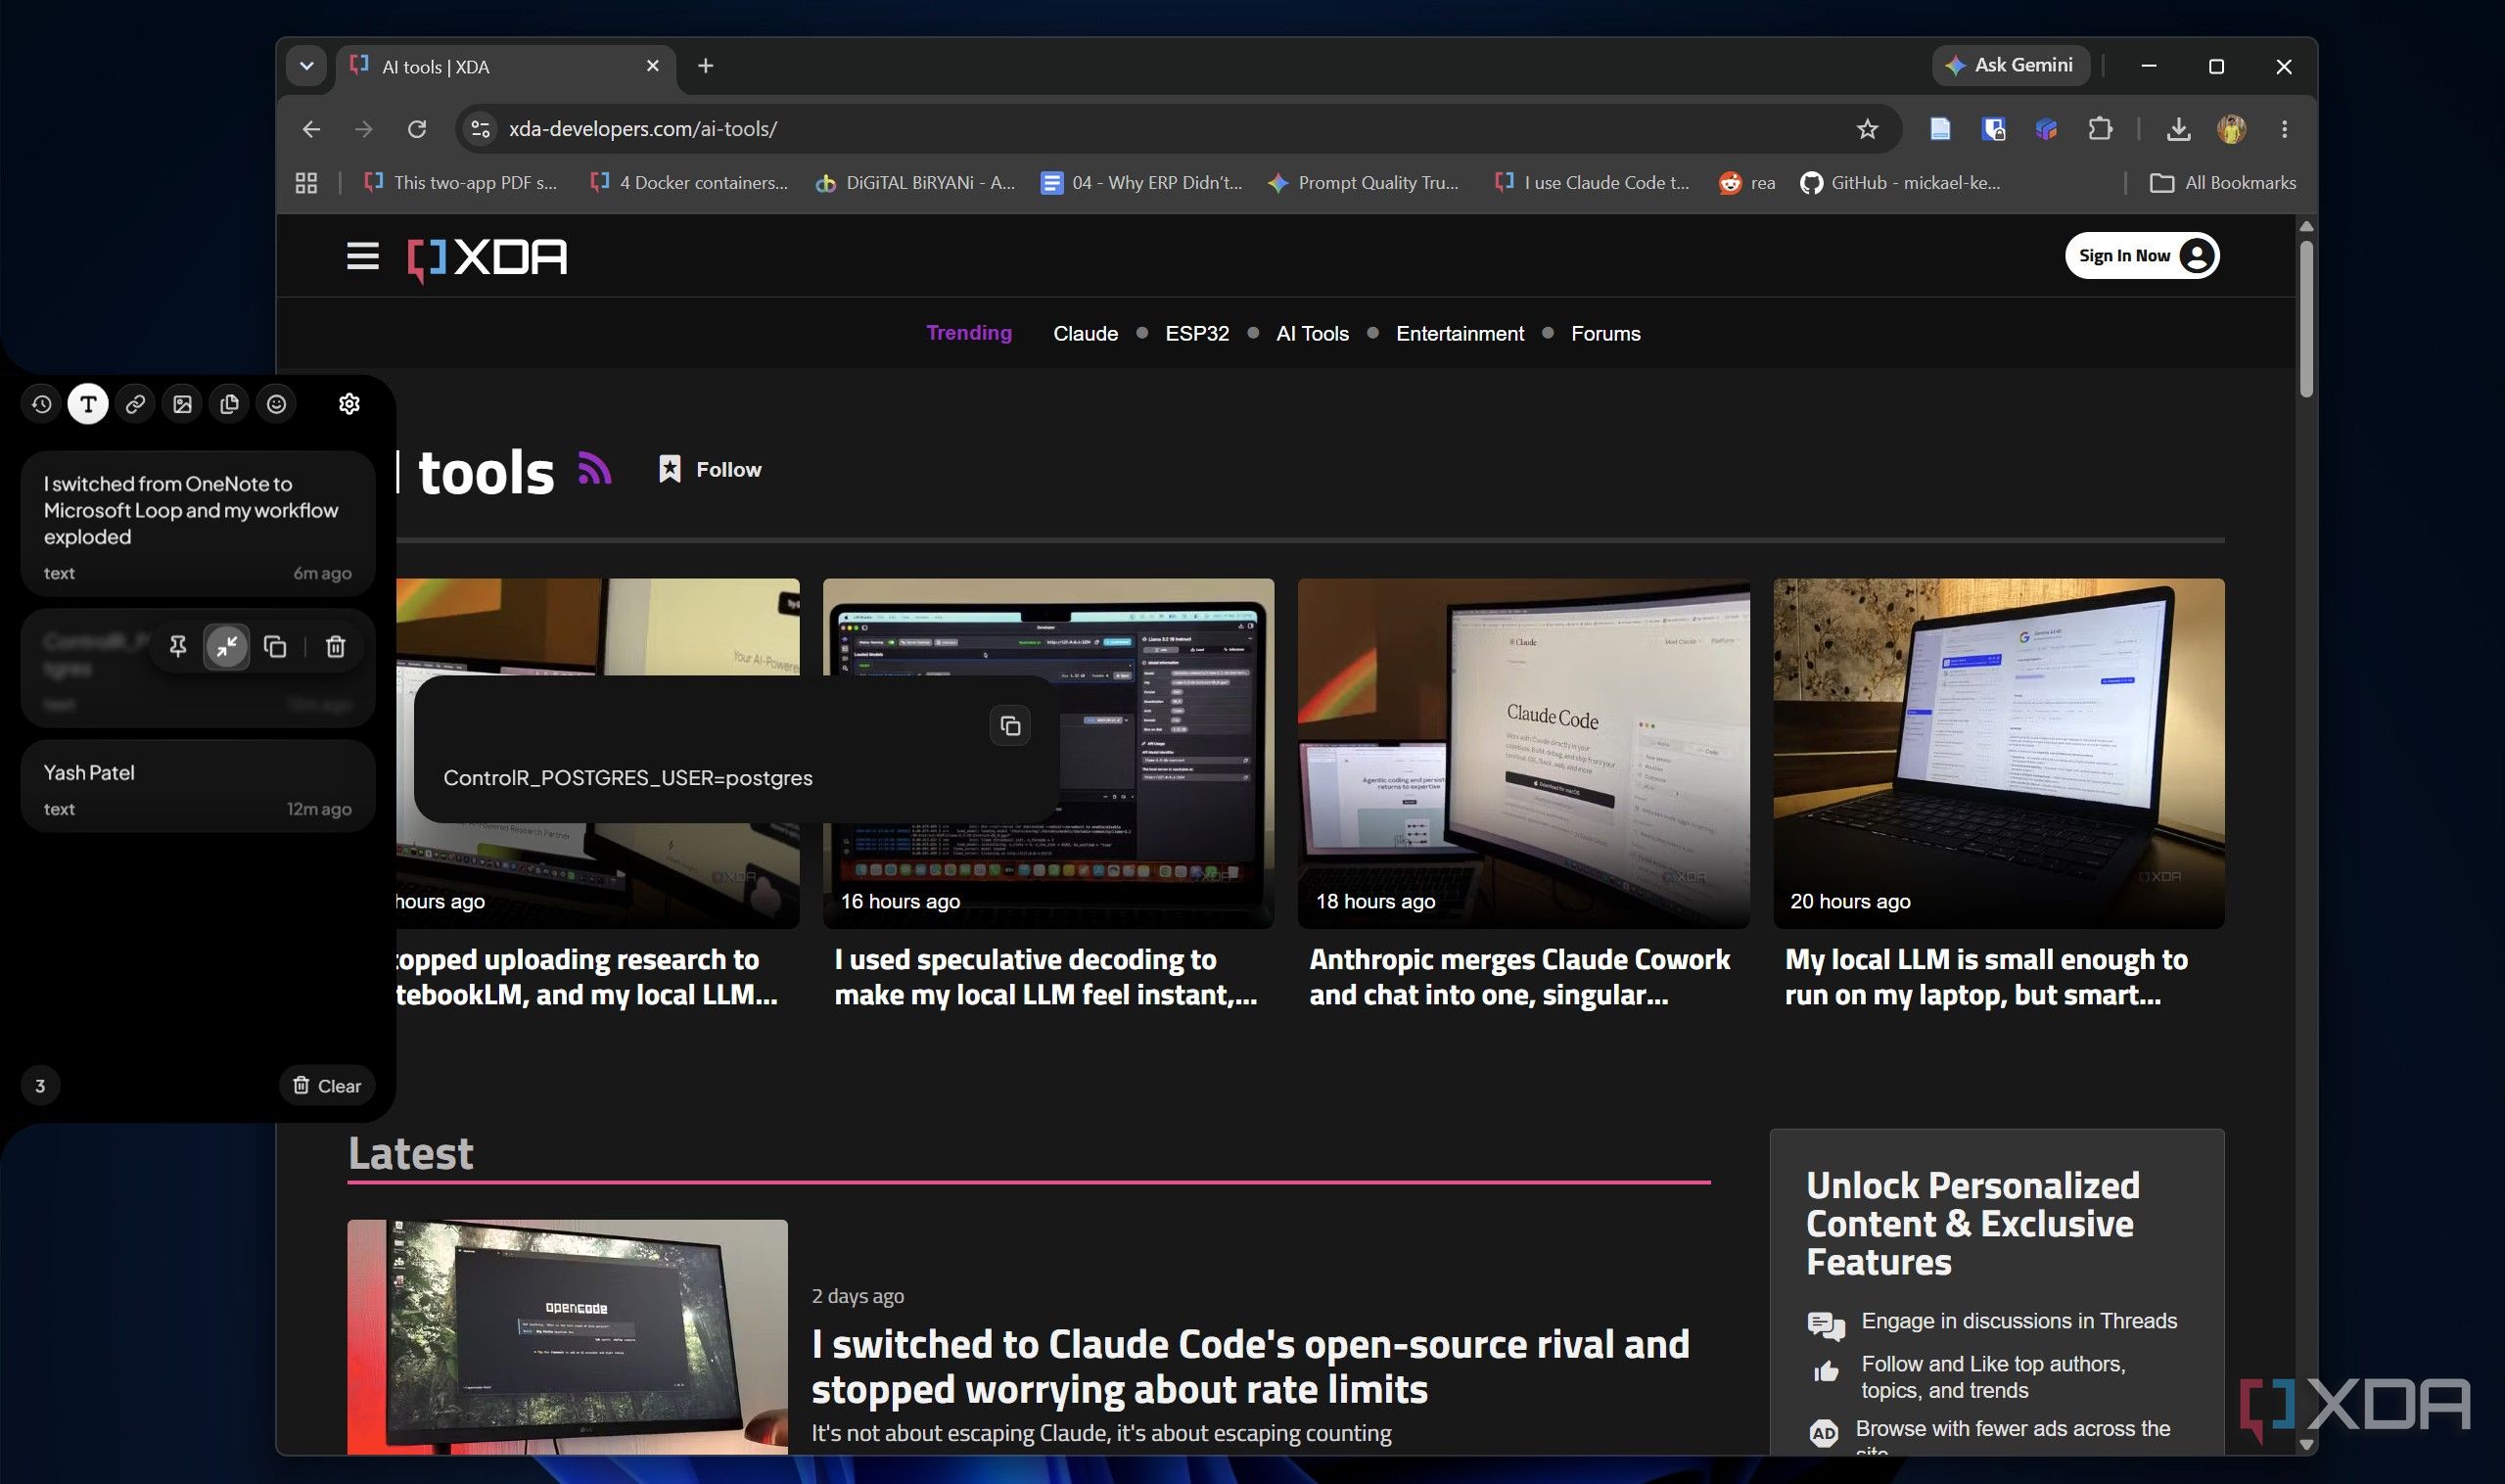Bookmark this page with star icon
The image size is (2505, 1484).
pyautogui.click(x=1867, y=129)
